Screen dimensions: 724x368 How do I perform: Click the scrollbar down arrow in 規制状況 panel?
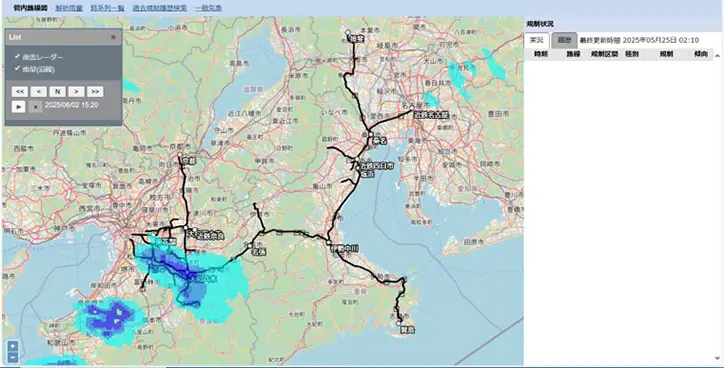coord(718,358)
